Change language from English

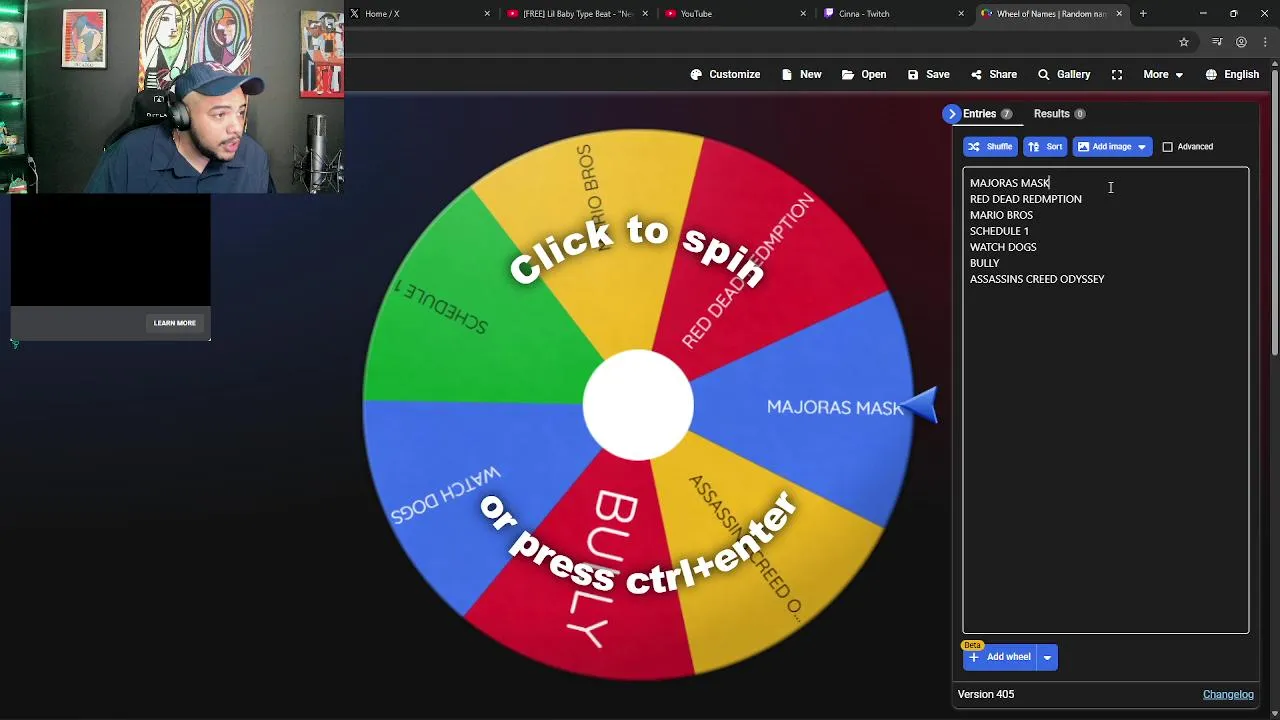pos(1232,74)
